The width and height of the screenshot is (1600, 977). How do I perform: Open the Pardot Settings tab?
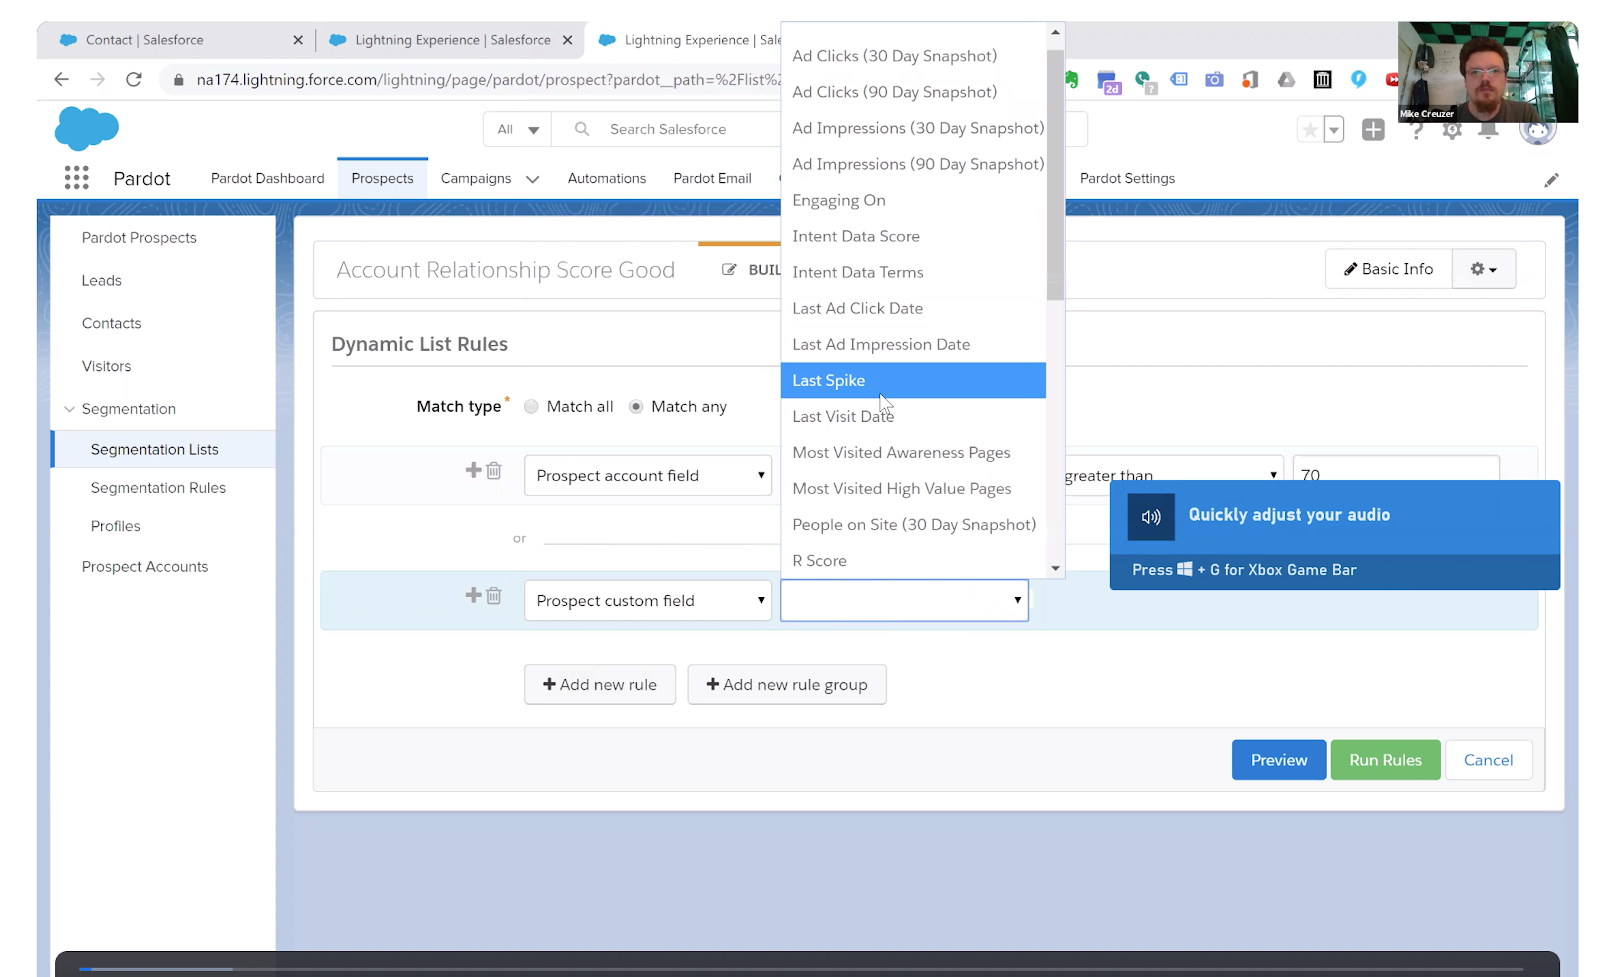(1127, 178)
